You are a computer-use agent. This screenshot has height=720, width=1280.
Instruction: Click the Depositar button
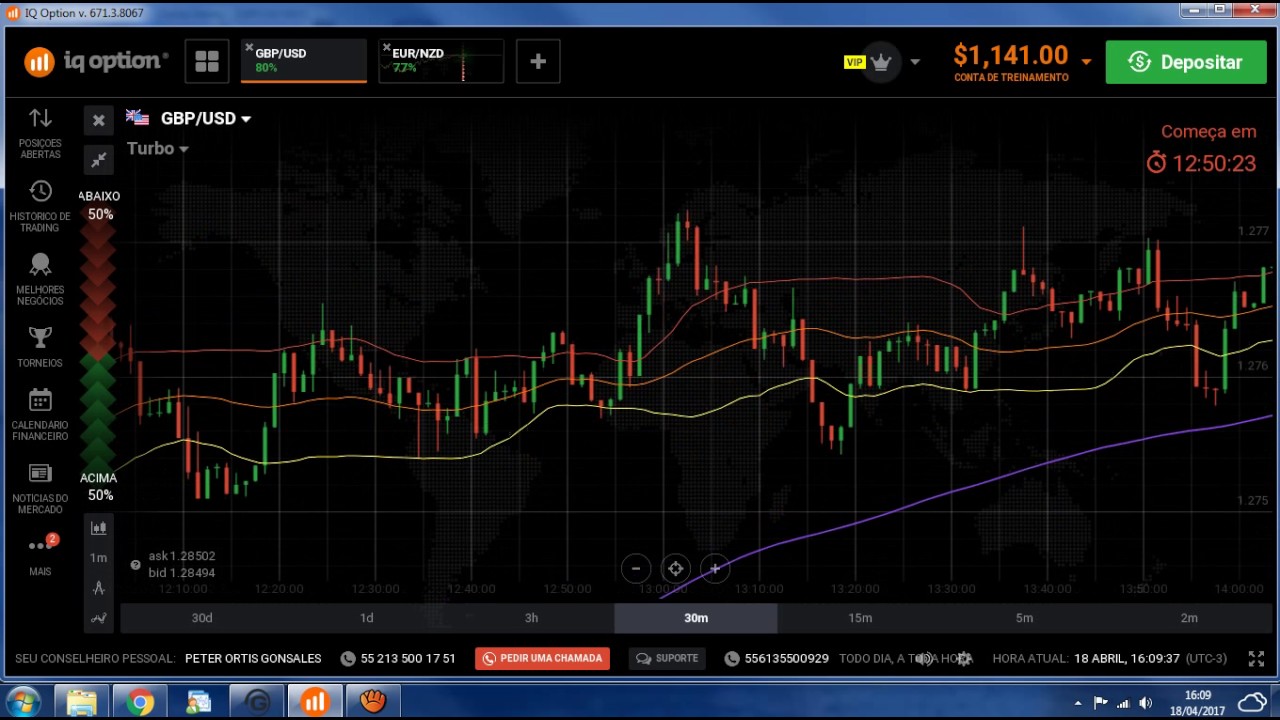click(x=1186, y=62)
